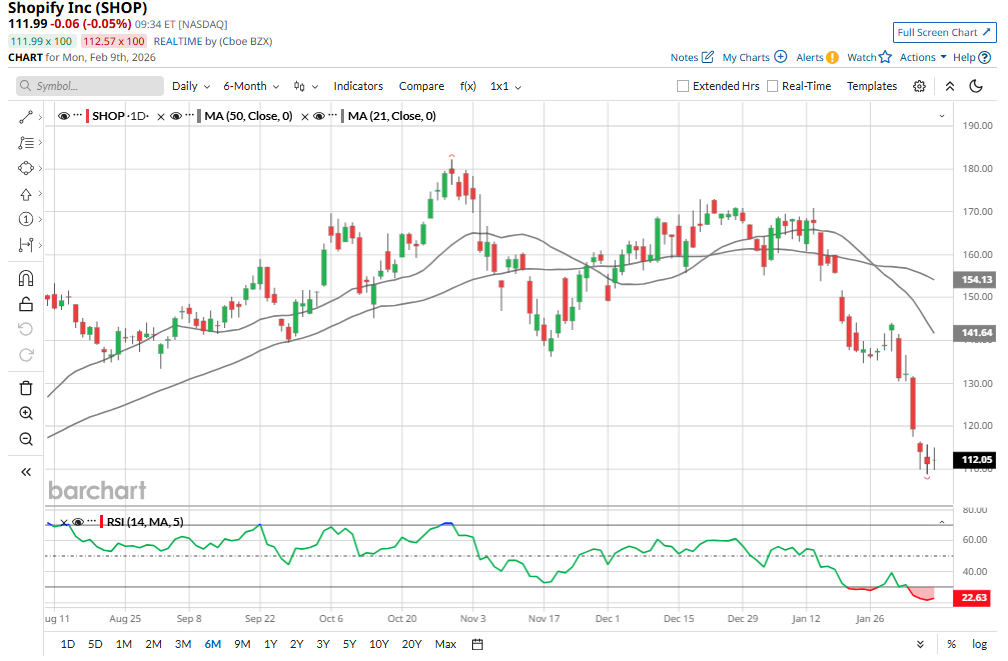Screen dimensions: 1008x661
Task: Enable the Extended Hrs checkbox
Action: pos(683,86)
